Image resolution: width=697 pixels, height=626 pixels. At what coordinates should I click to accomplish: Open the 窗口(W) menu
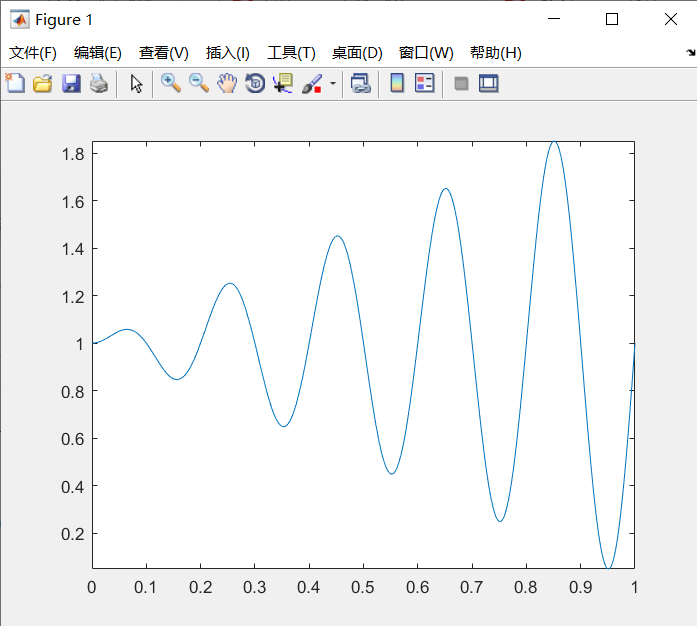(x=426, y=53)
